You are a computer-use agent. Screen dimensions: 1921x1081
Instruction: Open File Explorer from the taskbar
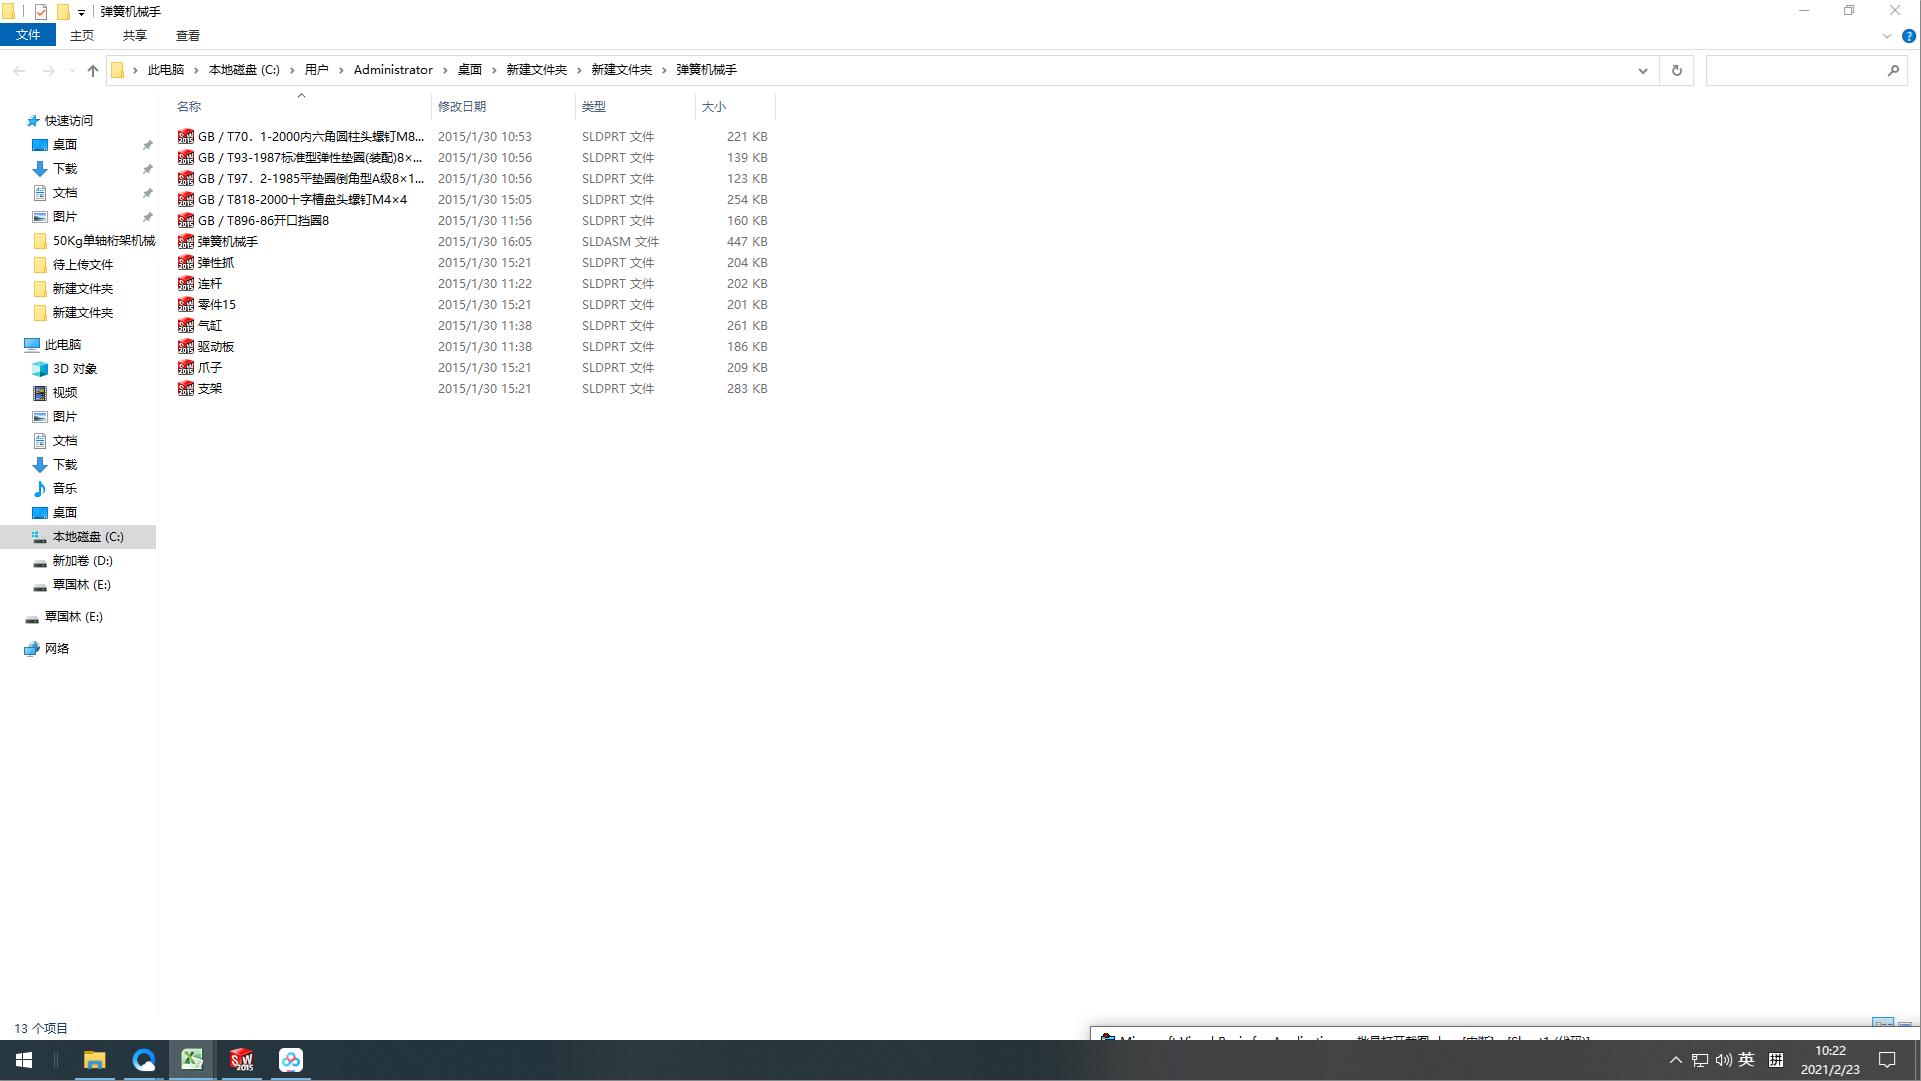[94, 1060]
